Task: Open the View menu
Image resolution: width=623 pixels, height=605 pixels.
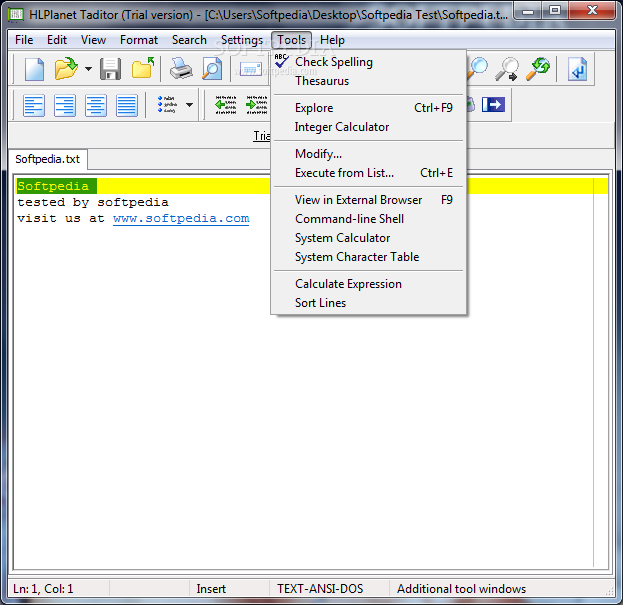Action: click(x=93, y=40)
